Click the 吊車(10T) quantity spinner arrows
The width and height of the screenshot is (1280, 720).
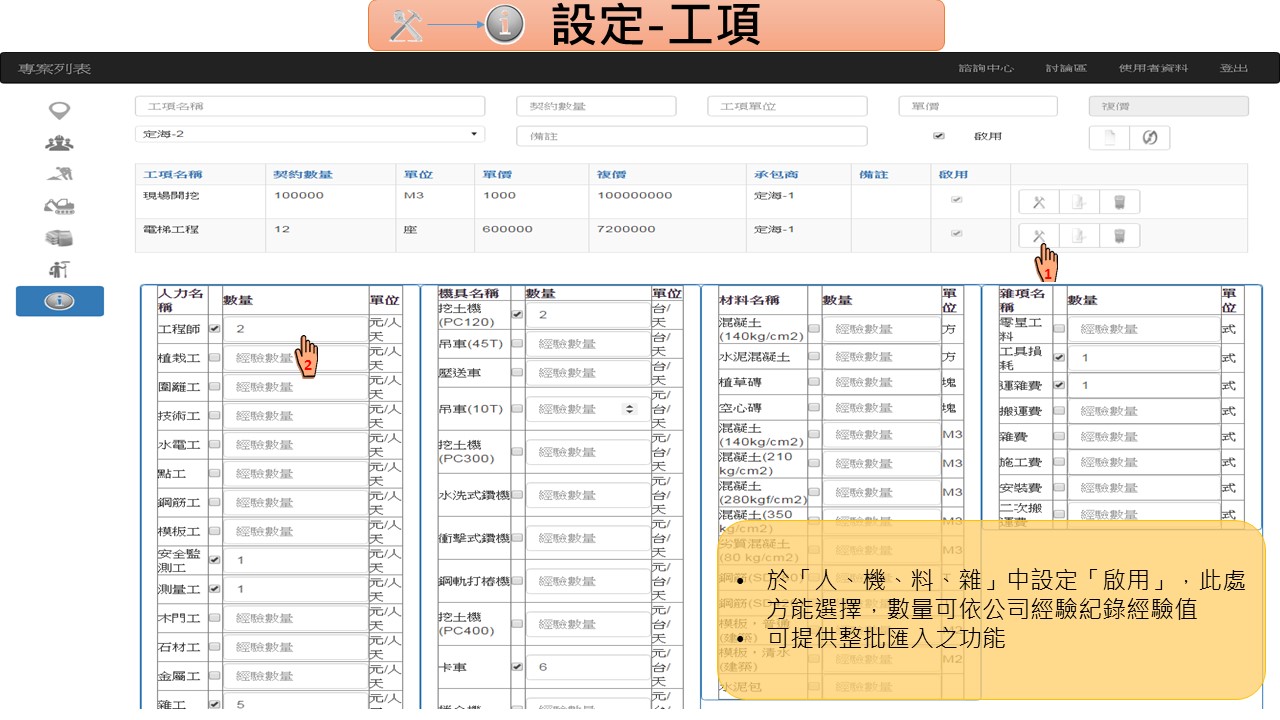pos(629,409)
